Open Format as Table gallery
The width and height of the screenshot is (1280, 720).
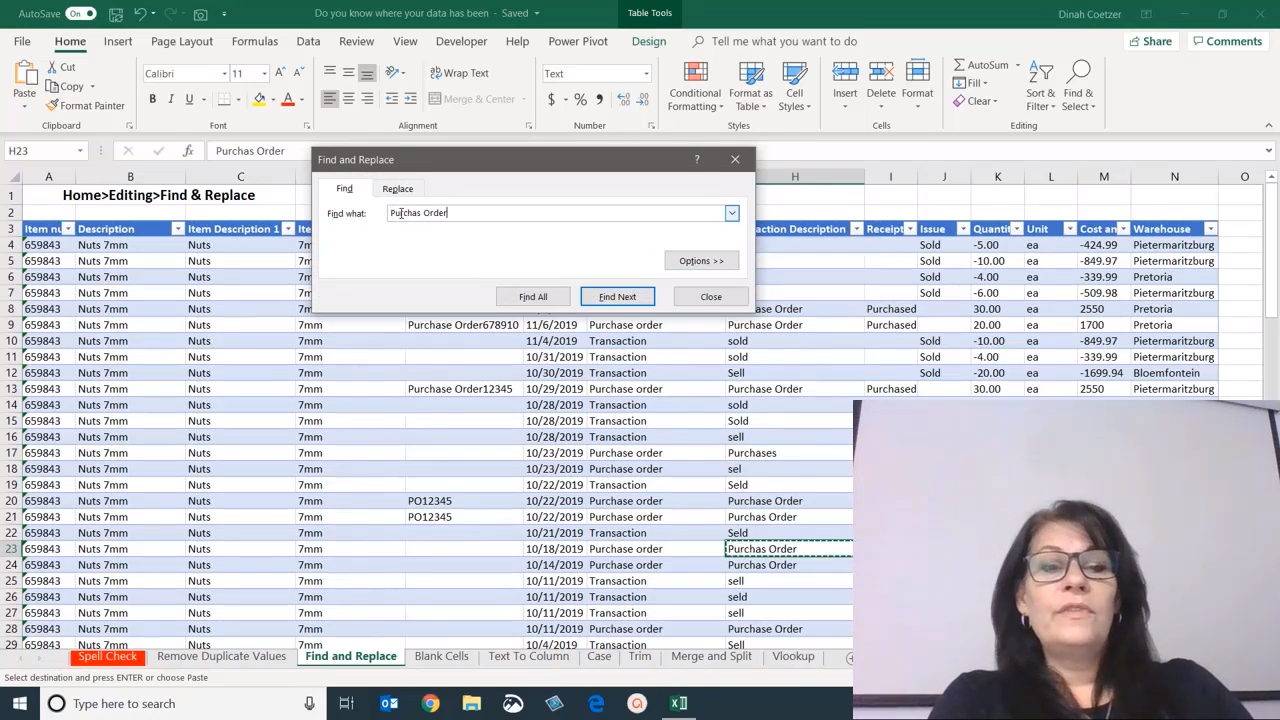coord(750,87)
